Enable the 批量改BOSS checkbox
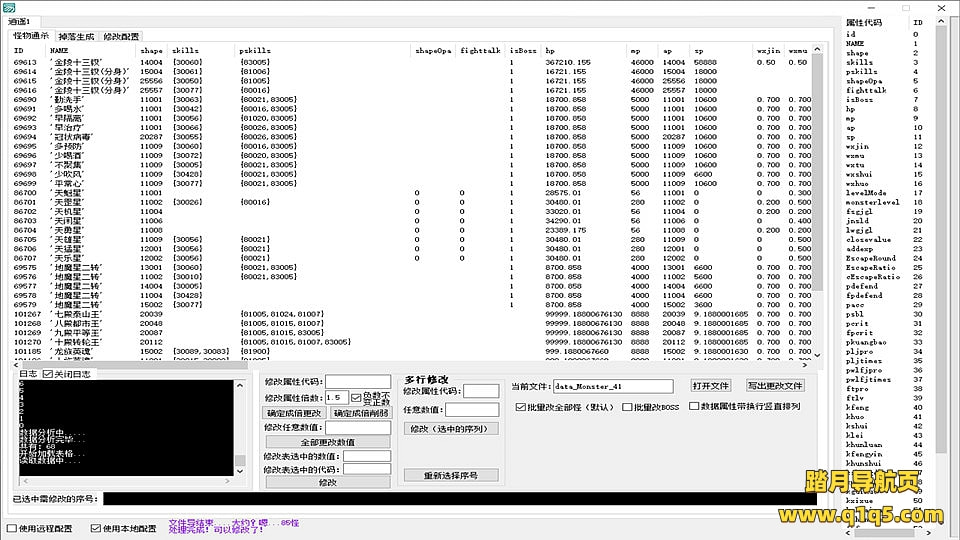The width and height of the screenshot is (960, 540). [x=627, y=407]
